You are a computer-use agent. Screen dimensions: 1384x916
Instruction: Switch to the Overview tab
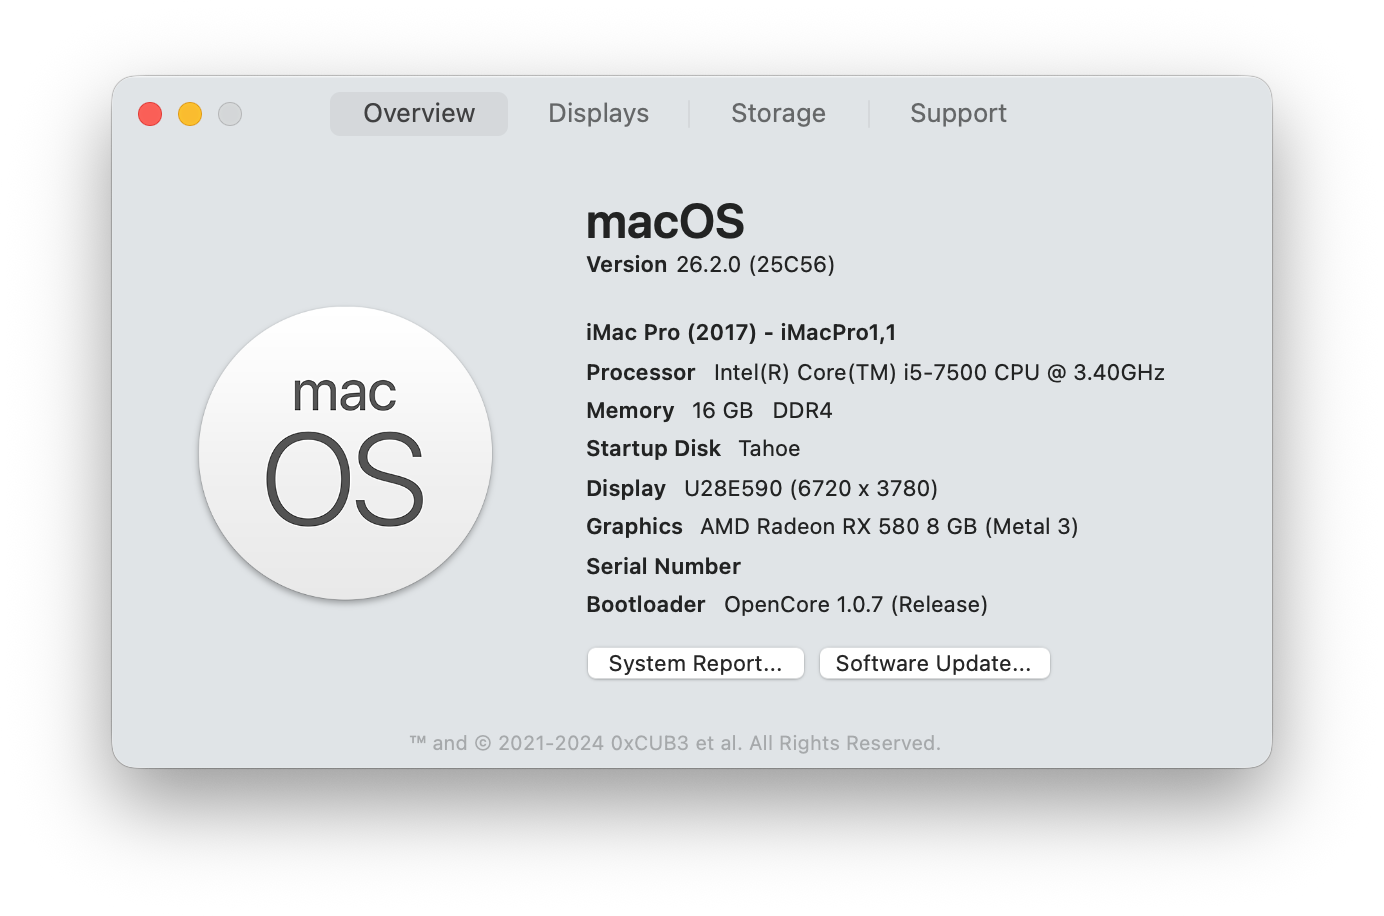point(419,114)
